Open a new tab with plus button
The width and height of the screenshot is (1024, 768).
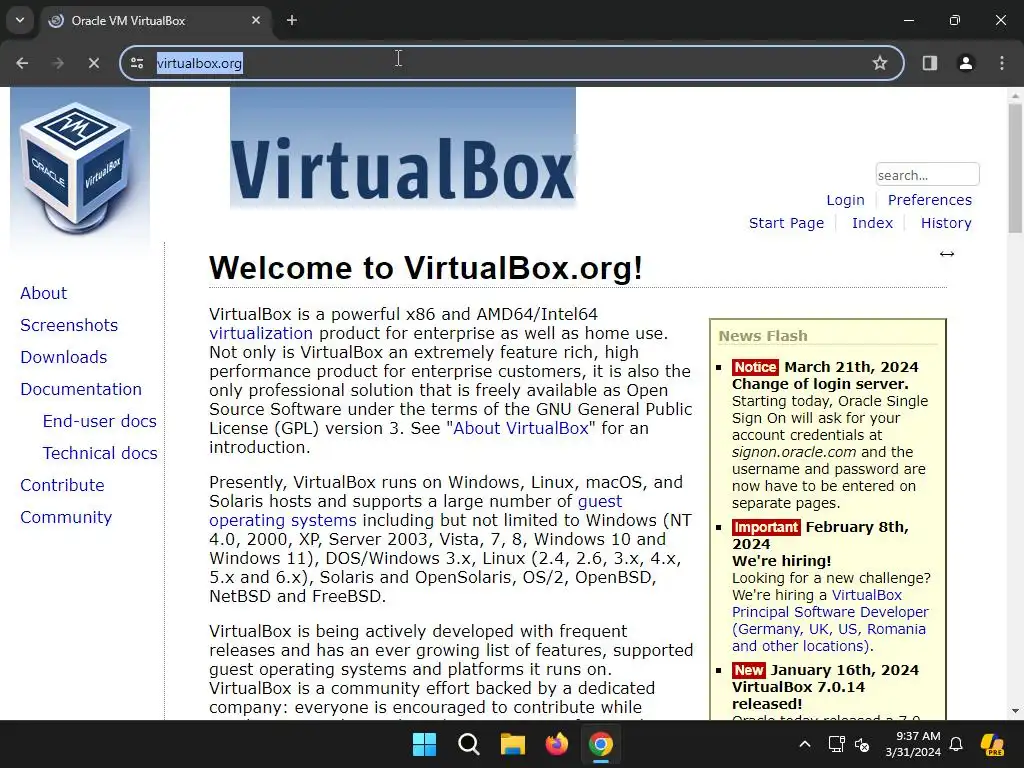pyautogui.click(x=292, y=20)
